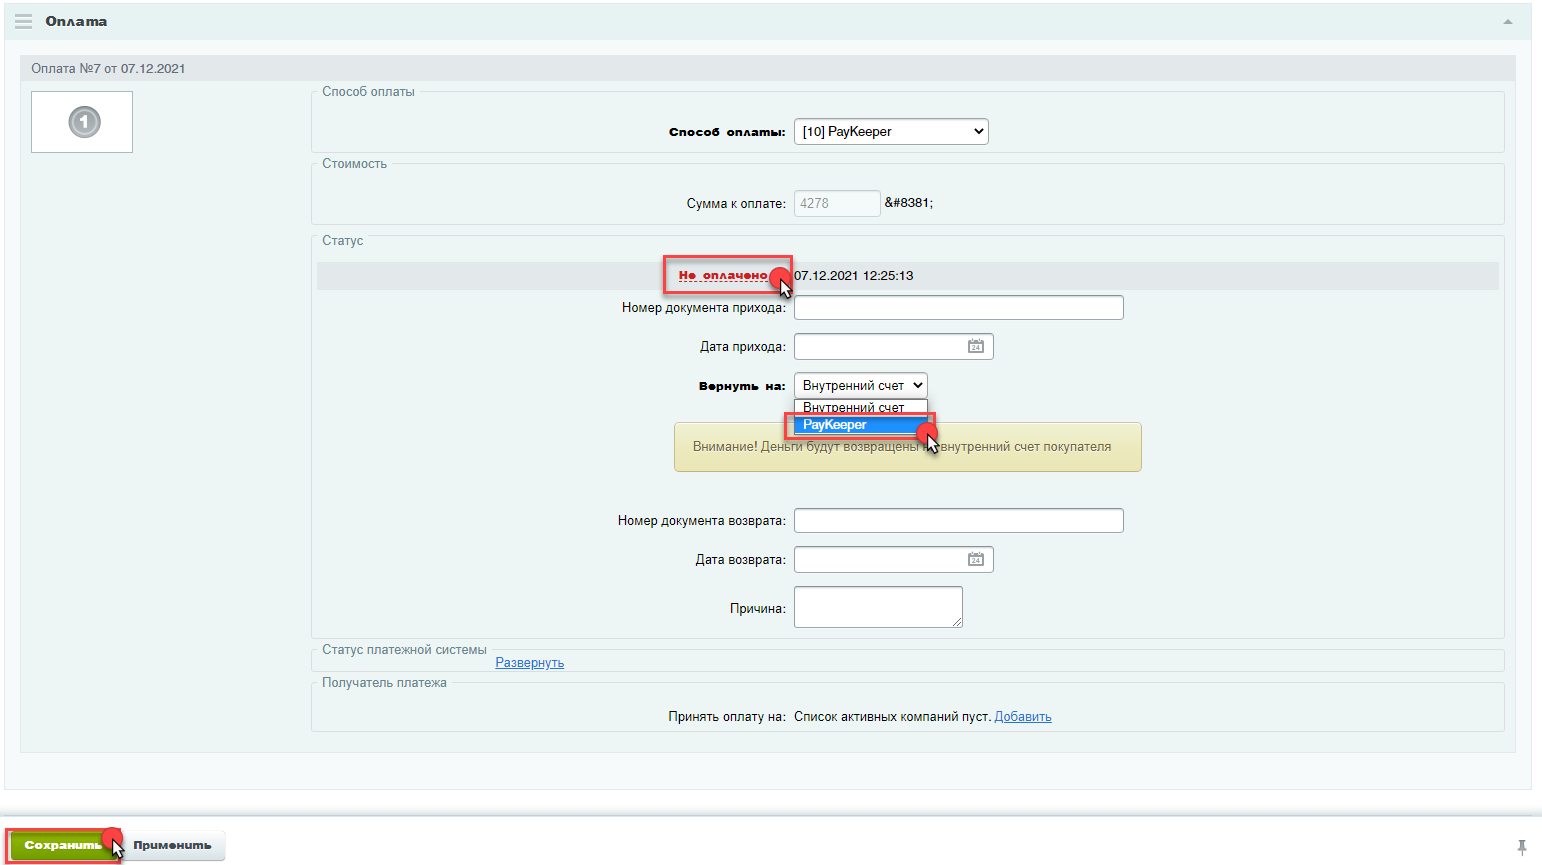Click the Номер документа возврата field

pyautogui.click(x=957, y=521)
